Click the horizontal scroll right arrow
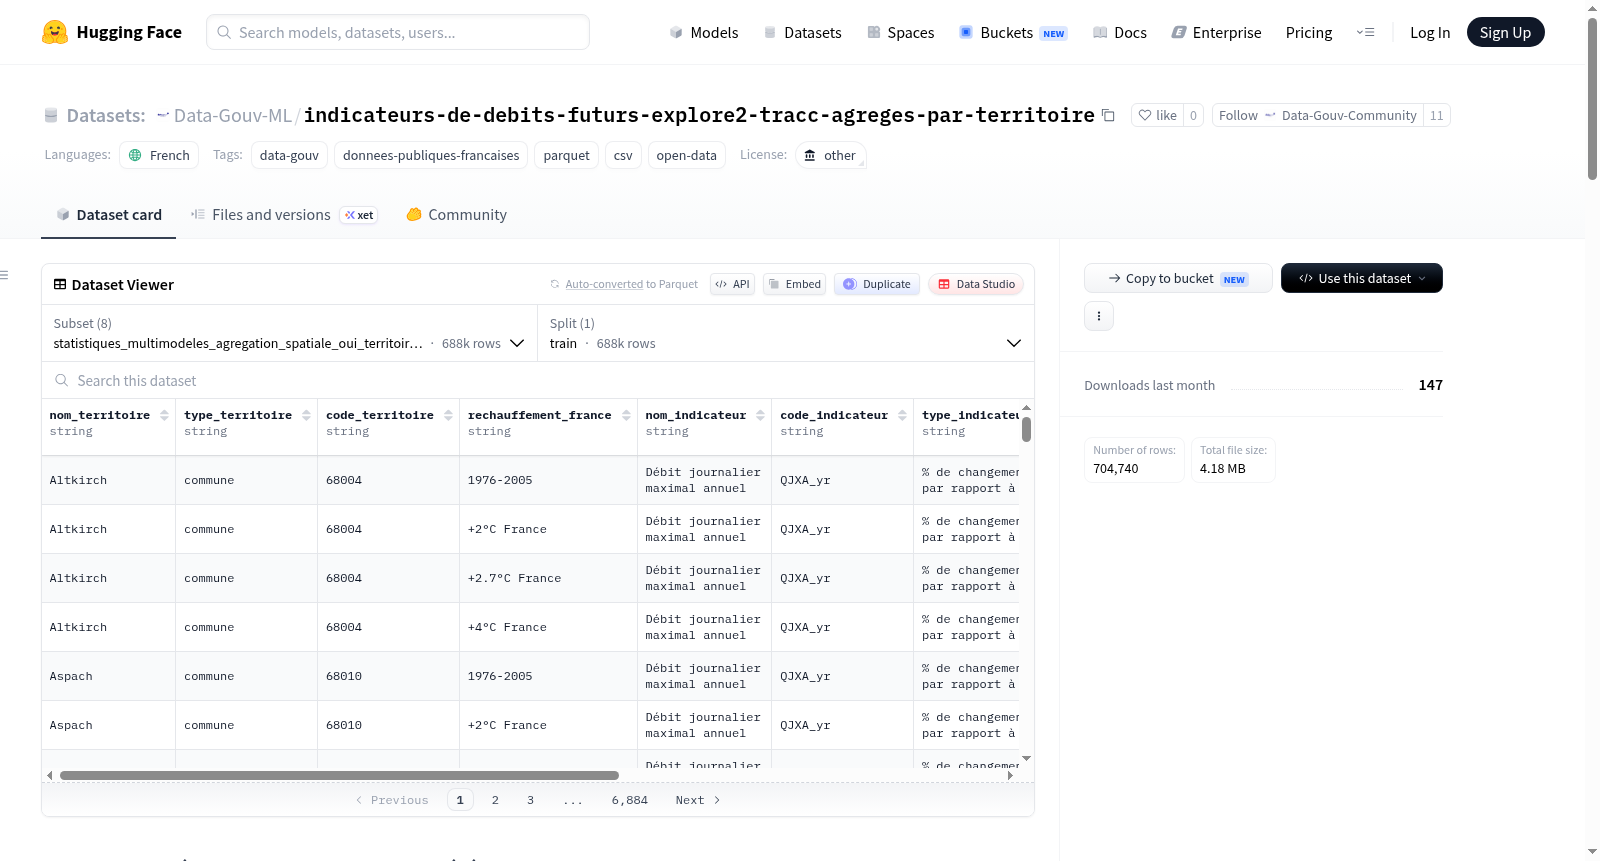1600x861 pixels. tap(1010, 775)
